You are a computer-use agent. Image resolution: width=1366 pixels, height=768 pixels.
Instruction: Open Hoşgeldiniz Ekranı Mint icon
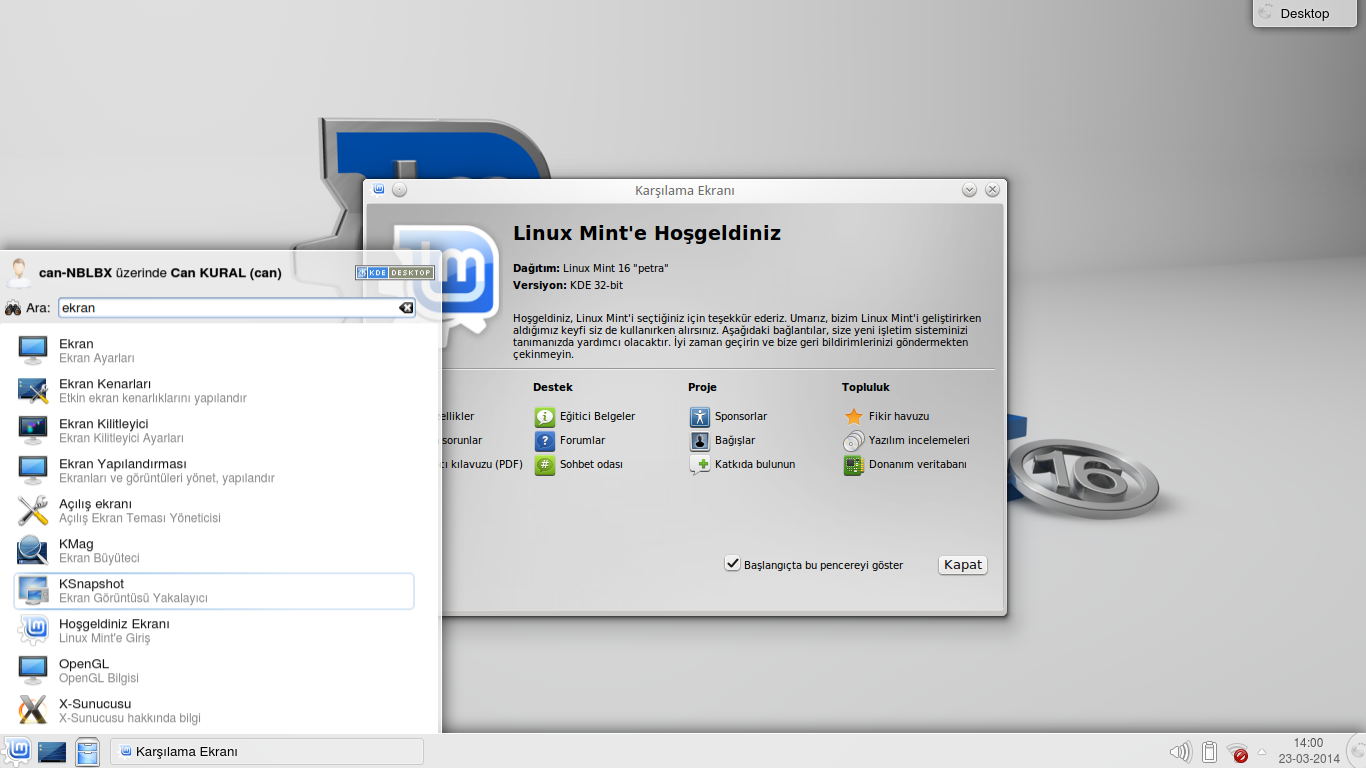[33, 630]
